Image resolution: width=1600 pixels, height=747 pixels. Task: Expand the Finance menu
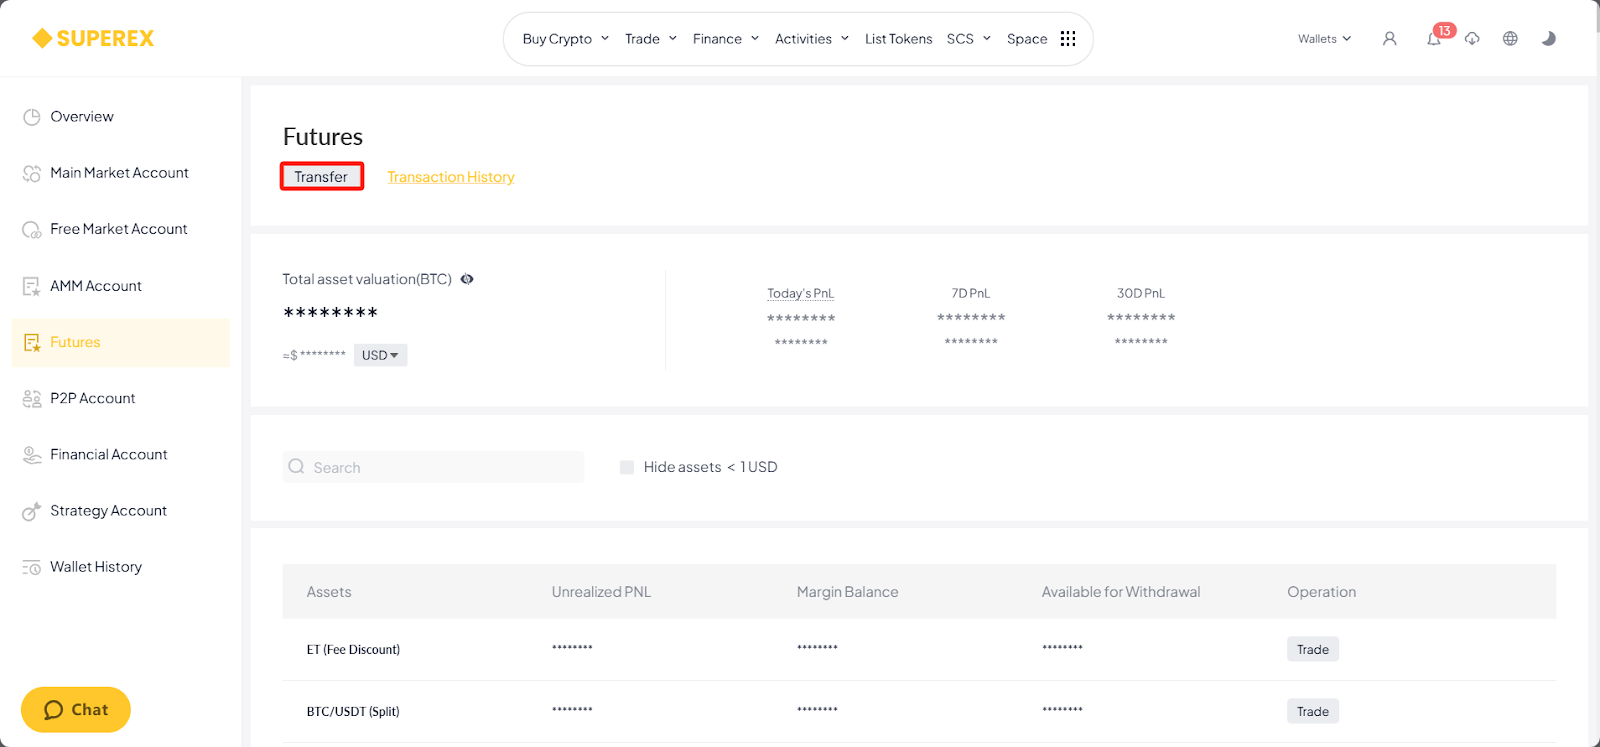click(726, 39)
